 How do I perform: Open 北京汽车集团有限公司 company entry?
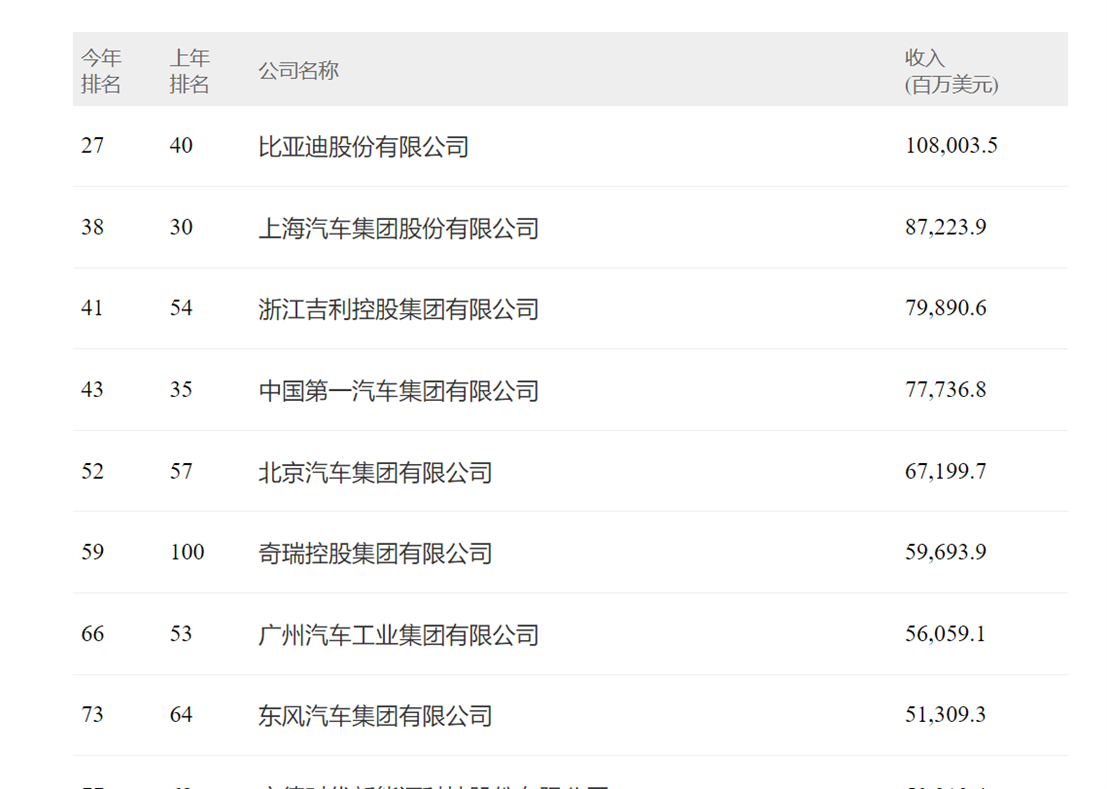click(x=376, y=472)
